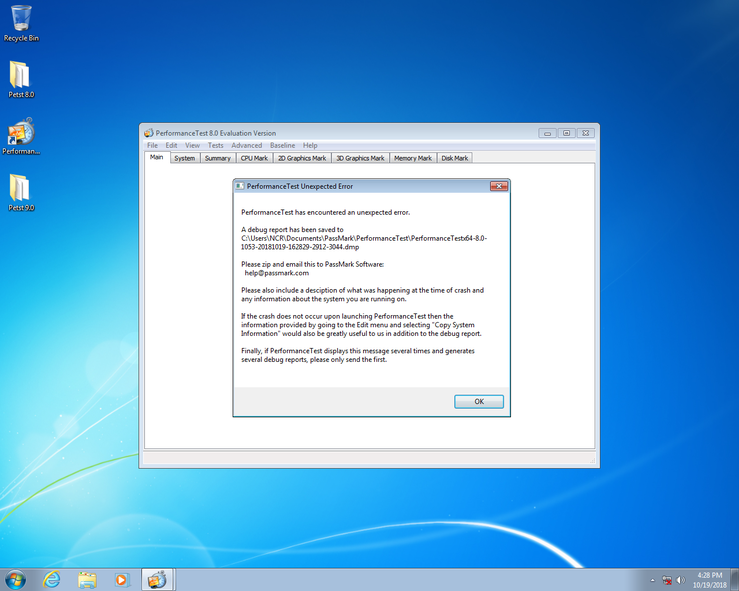This screenshot has width=739, height=591.
Task: Switch to the Memory Mark tab
Action: pos(413,158)
